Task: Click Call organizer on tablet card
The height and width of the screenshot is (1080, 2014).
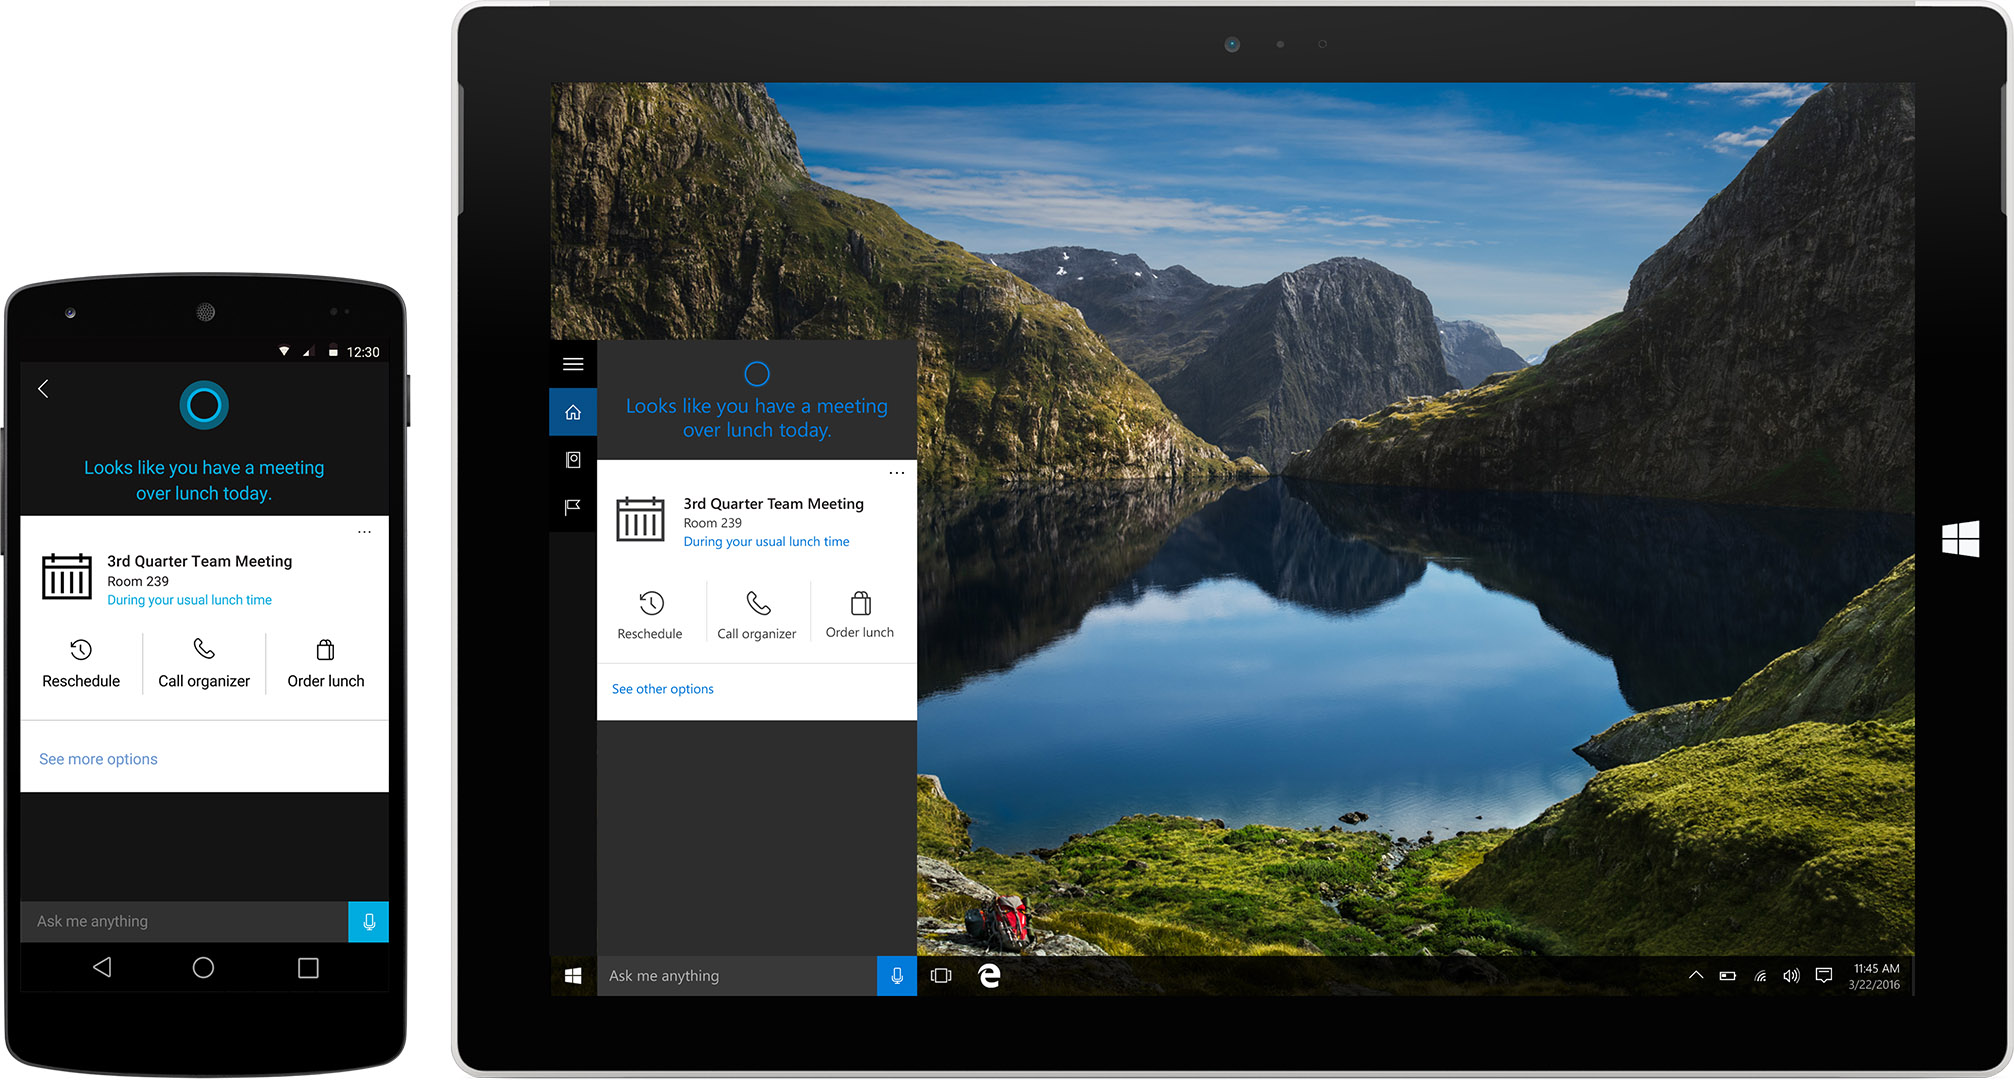Action: pyautogui.click(x=757, y=614)
